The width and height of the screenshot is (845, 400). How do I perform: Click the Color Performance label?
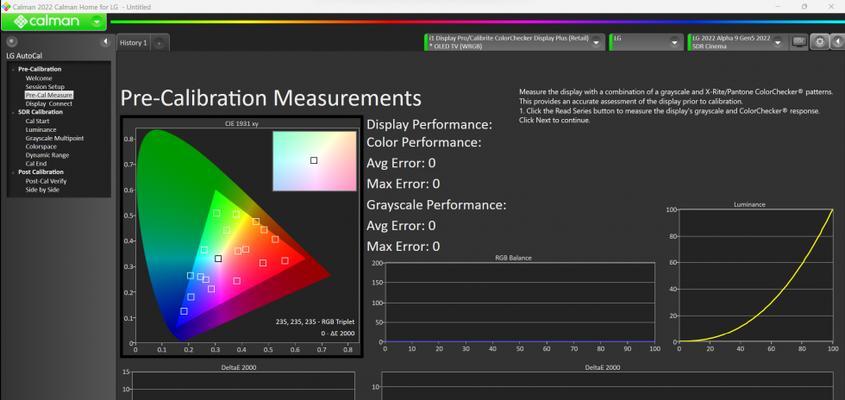pos(424,143)
